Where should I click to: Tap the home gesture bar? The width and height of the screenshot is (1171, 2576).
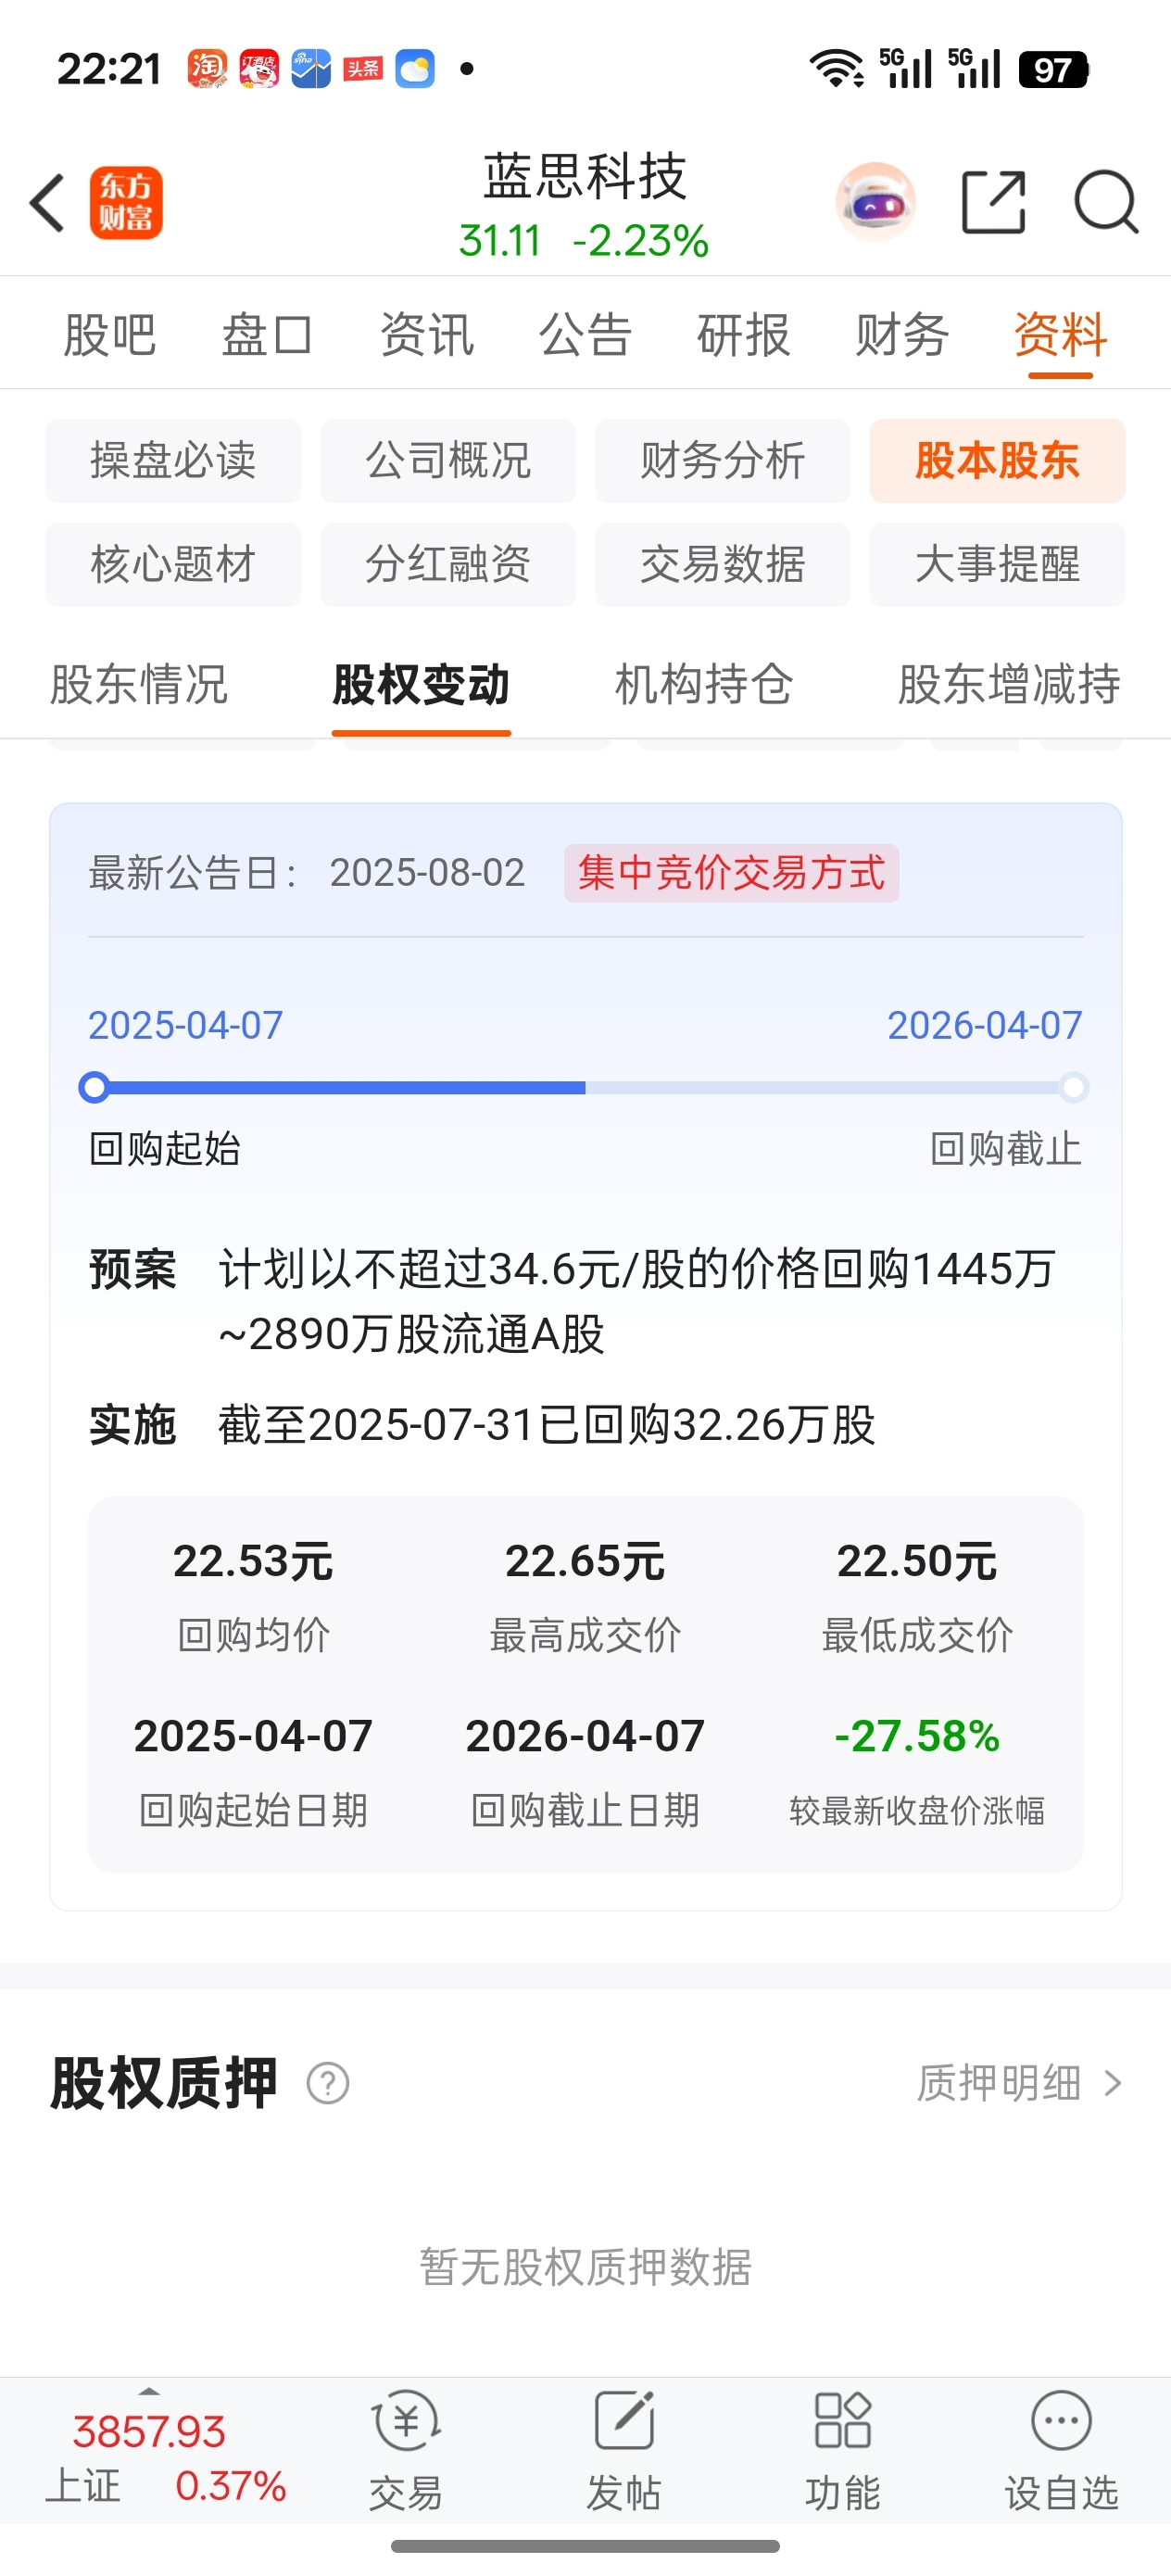585,2546
